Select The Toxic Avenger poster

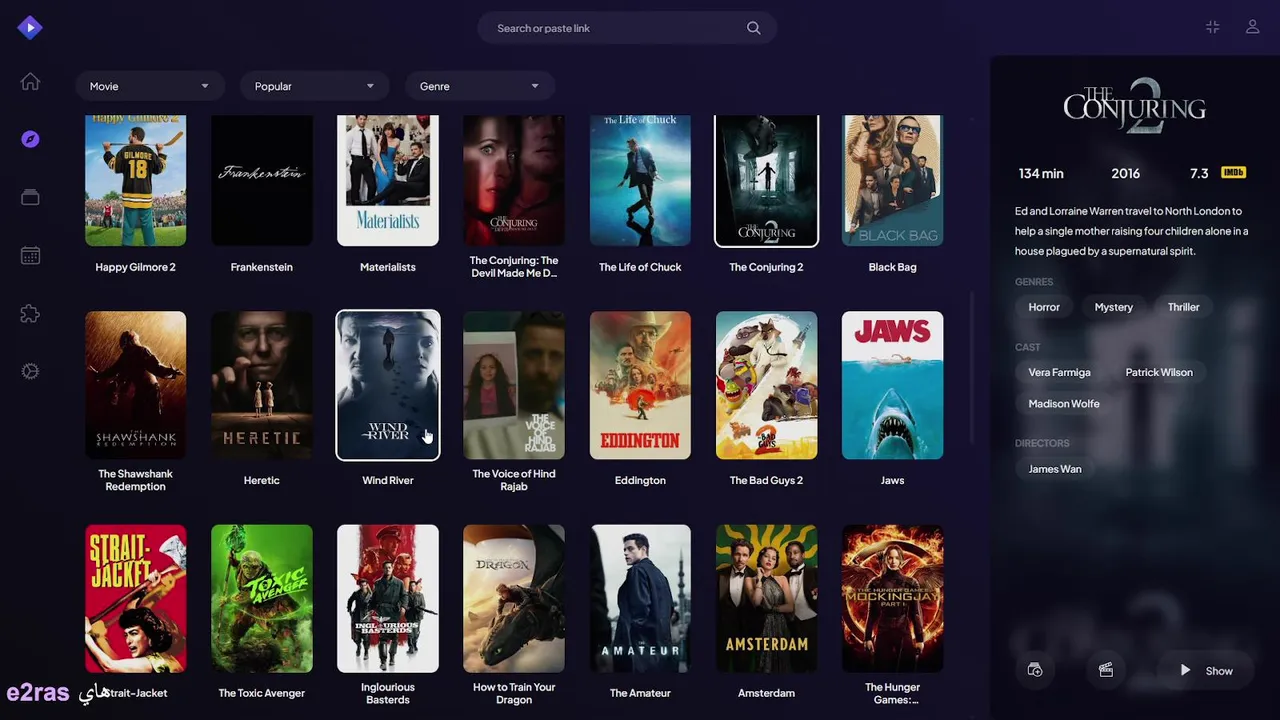click(x=262, y=598)
